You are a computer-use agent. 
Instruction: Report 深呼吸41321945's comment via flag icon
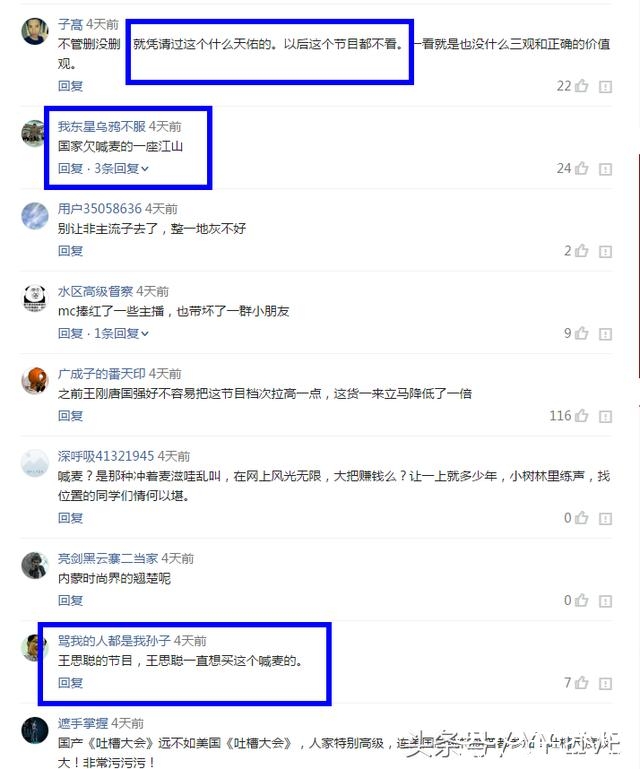click(606, 518)
